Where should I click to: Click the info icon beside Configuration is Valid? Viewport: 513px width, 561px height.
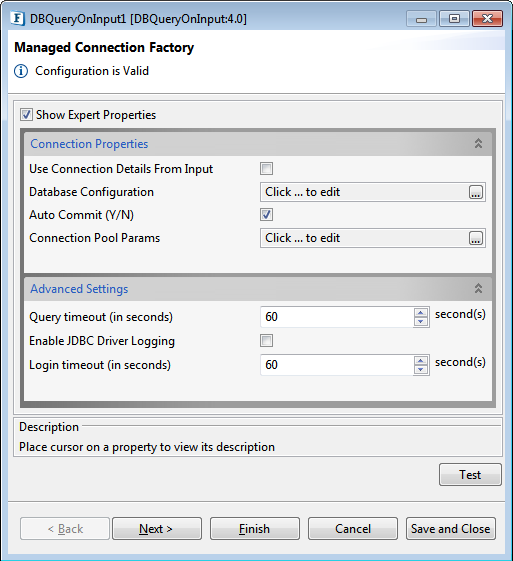(x=21, y=71)
